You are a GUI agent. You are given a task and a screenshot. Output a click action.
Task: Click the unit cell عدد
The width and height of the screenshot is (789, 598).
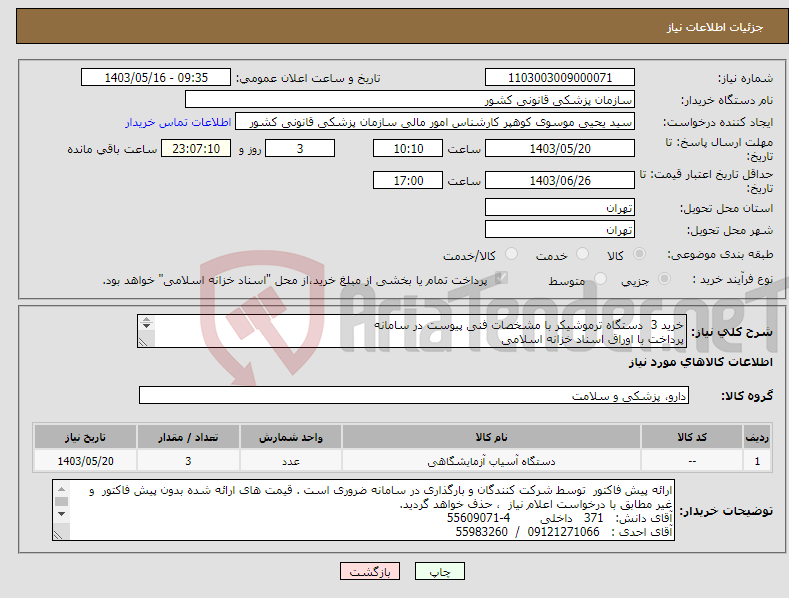(x=290, y=461)
